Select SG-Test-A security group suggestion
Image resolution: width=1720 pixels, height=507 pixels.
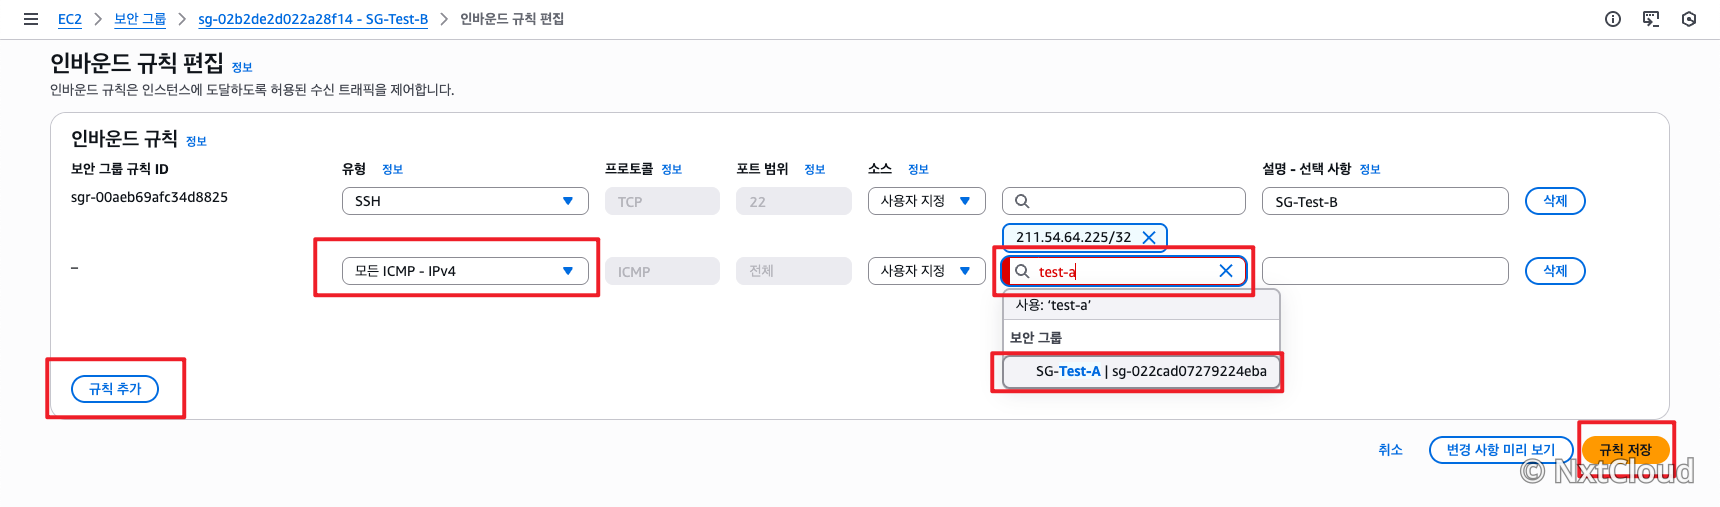[x=1141, y=371]
